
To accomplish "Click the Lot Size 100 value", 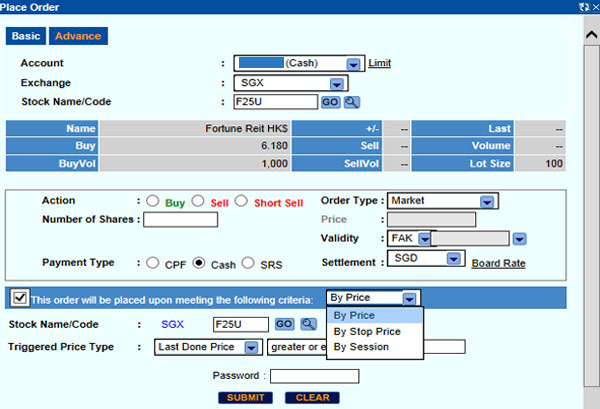I will [x=540, y=164].
